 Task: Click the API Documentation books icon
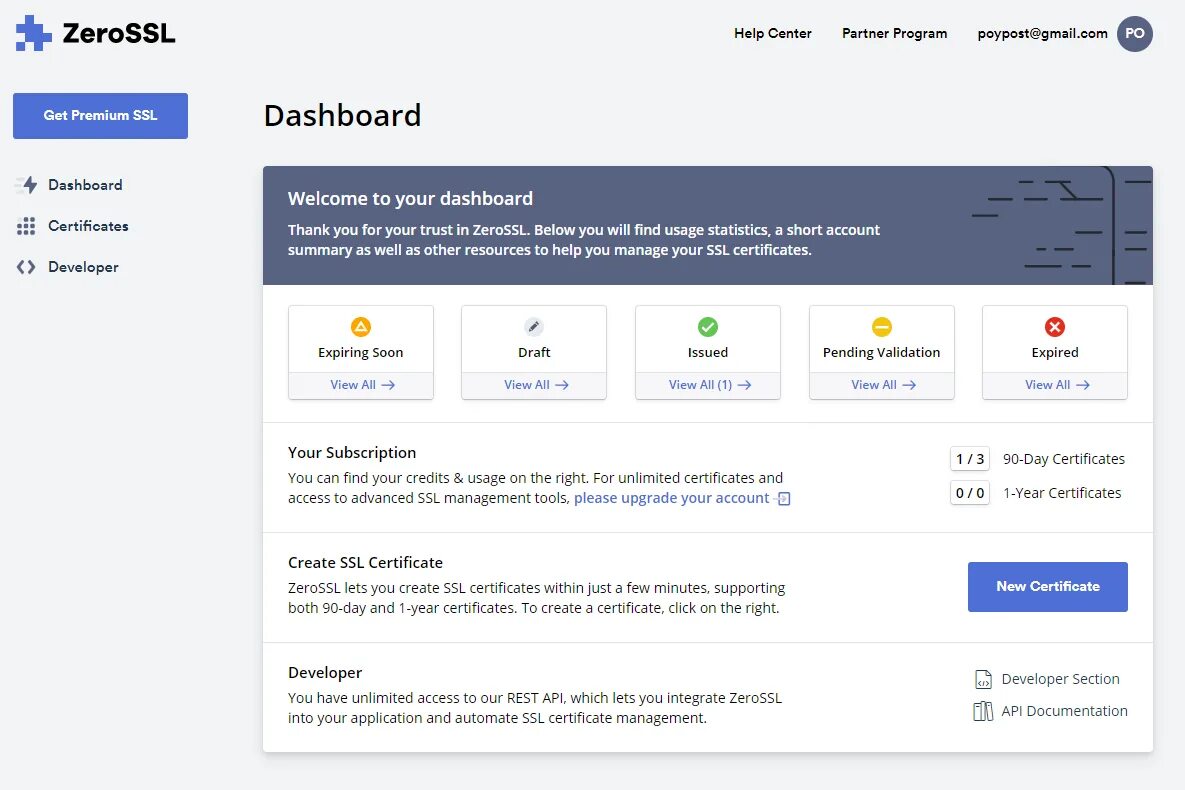click(x=983, y=711)
